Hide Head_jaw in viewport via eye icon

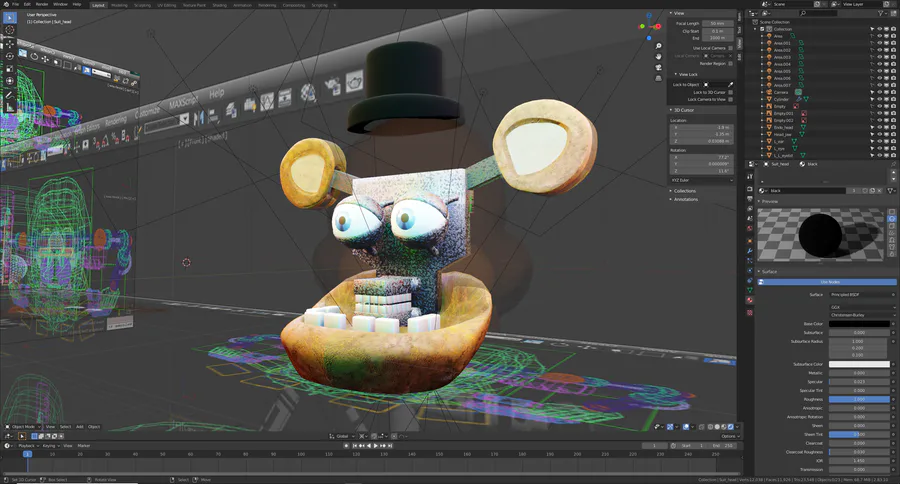tap(879, 134)
